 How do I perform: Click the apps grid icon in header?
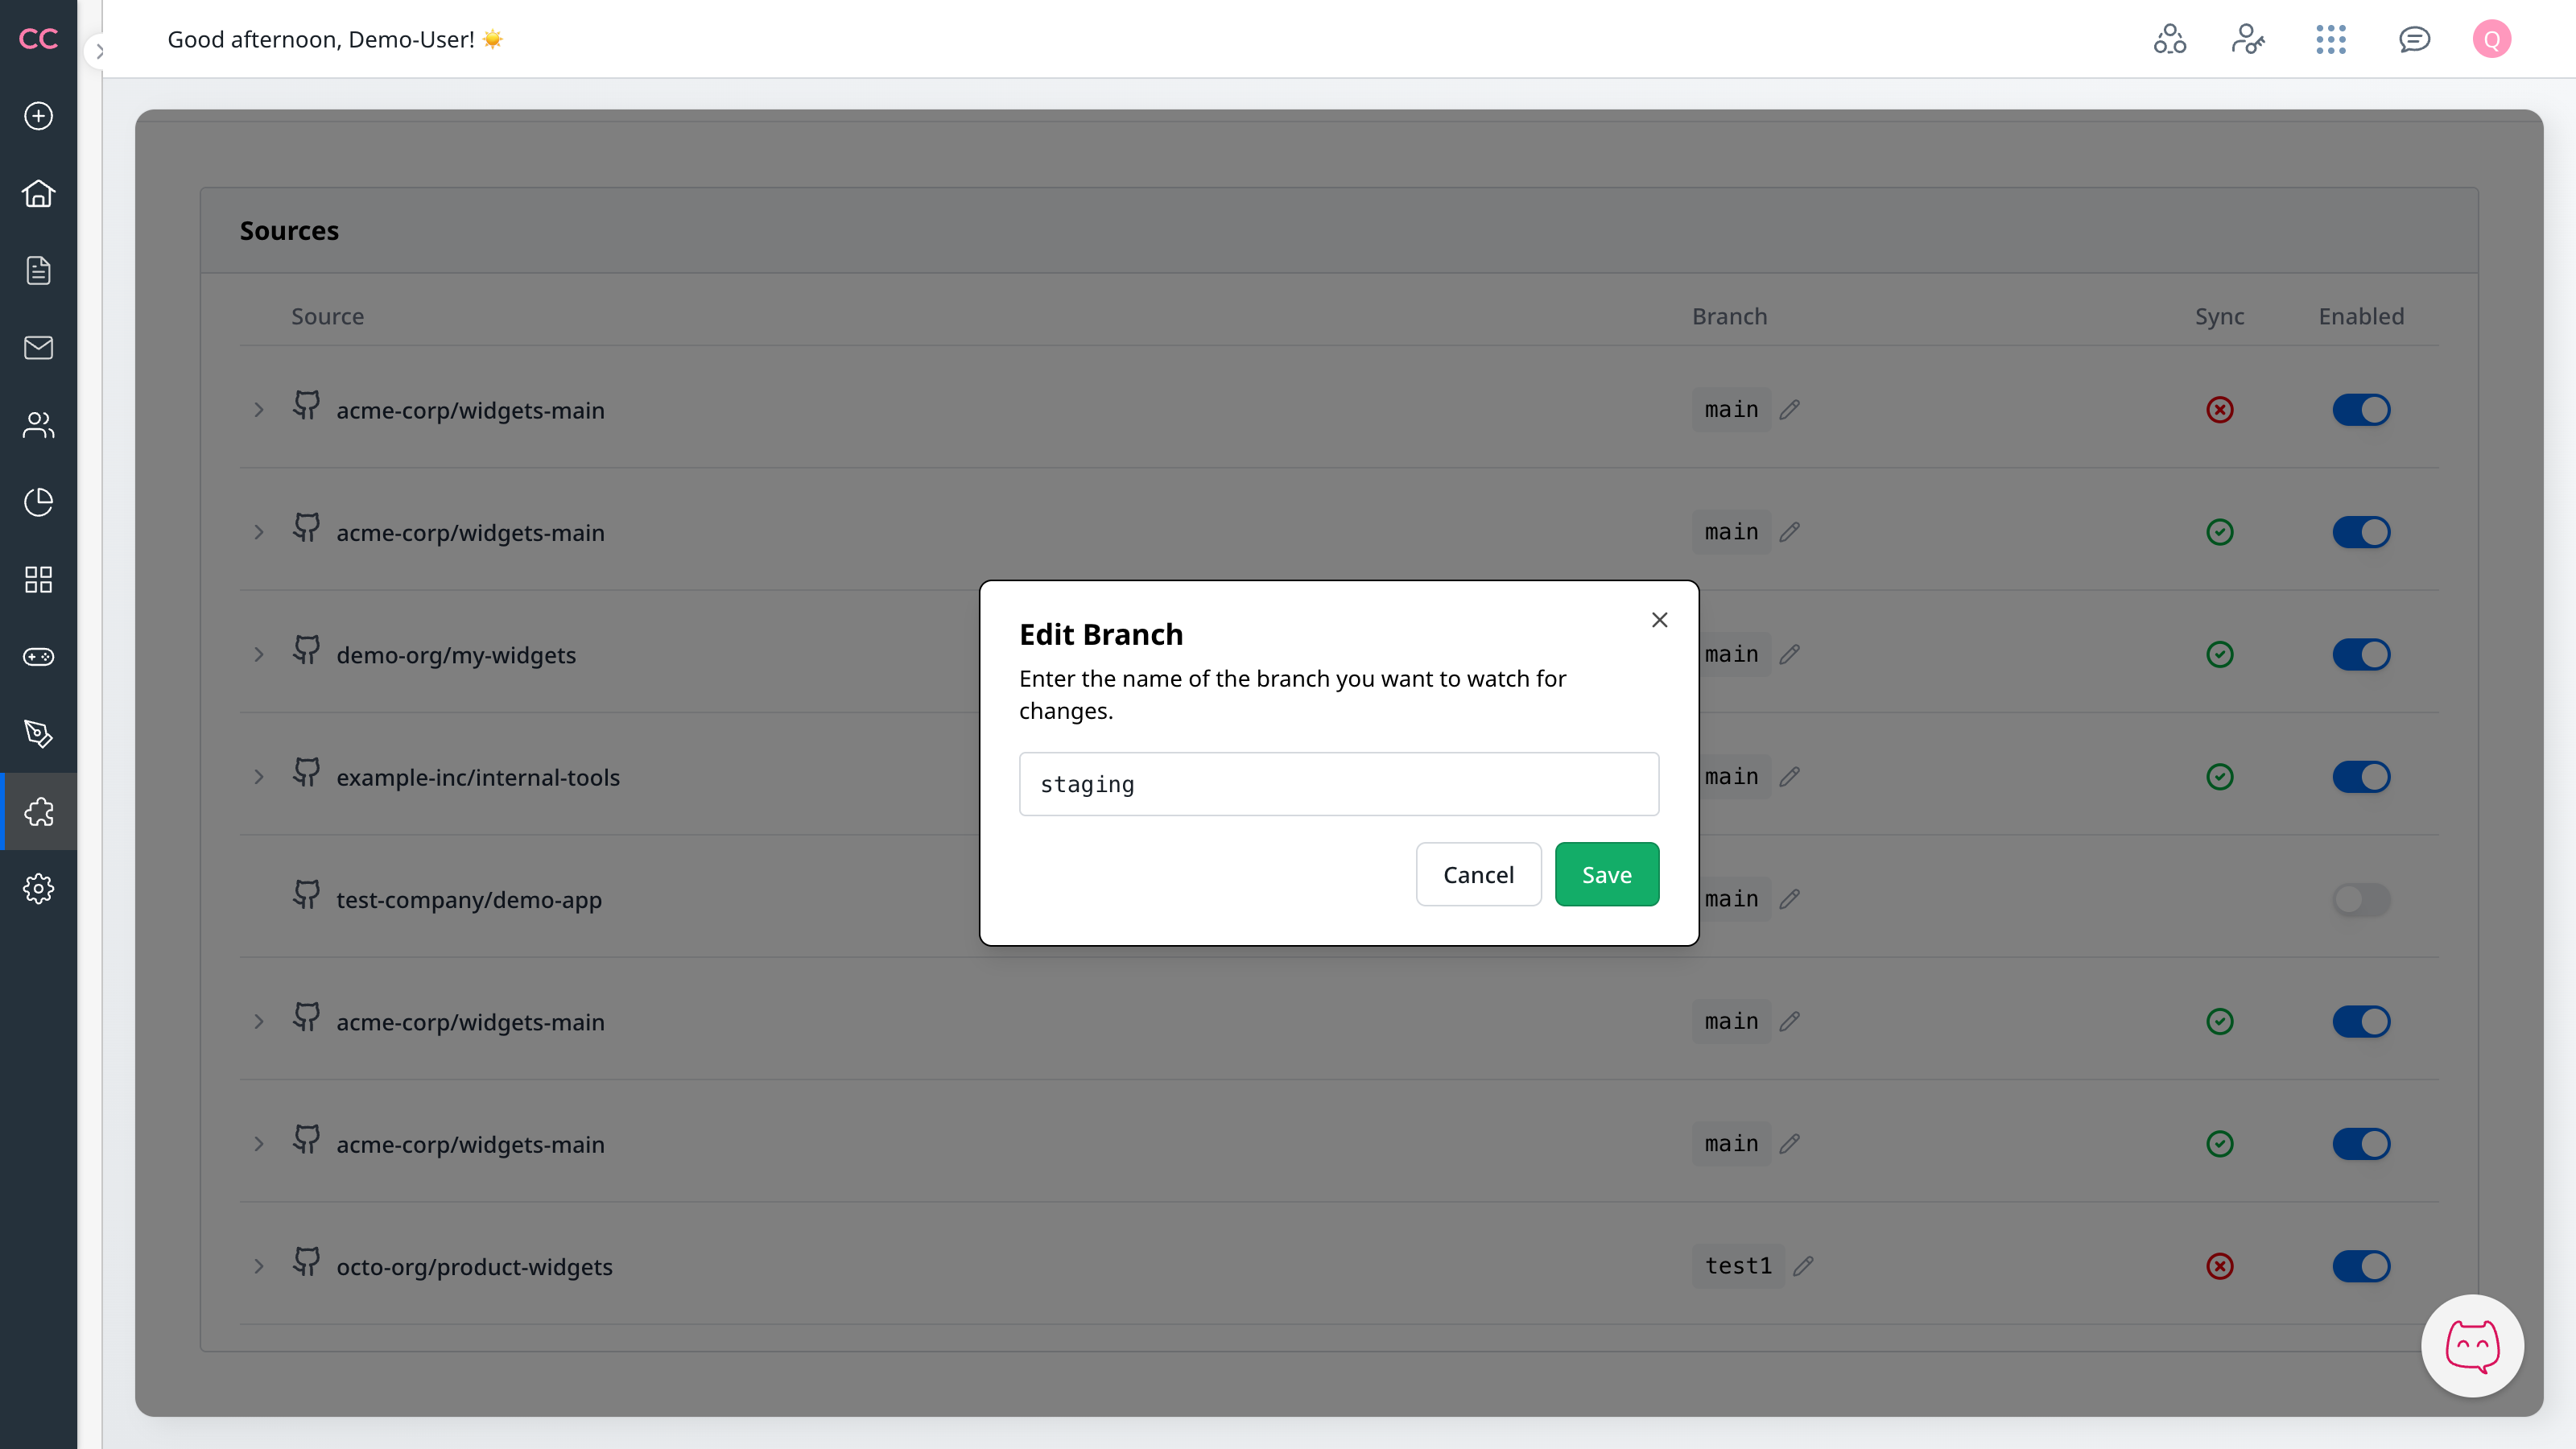pos(2330,39)
